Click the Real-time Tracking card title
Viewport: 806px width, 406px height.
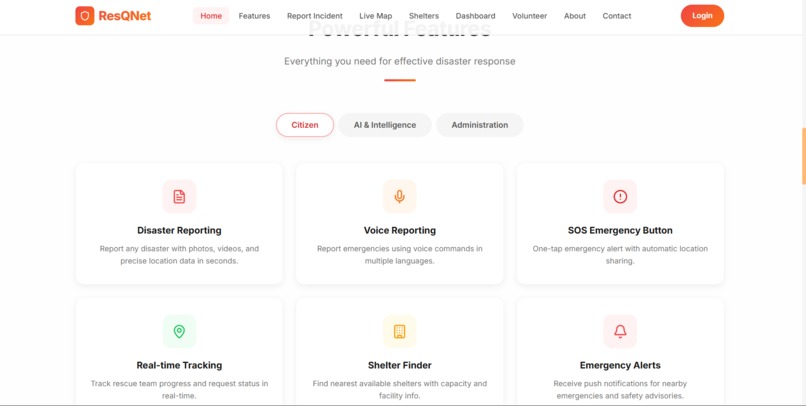click(179, 365)
